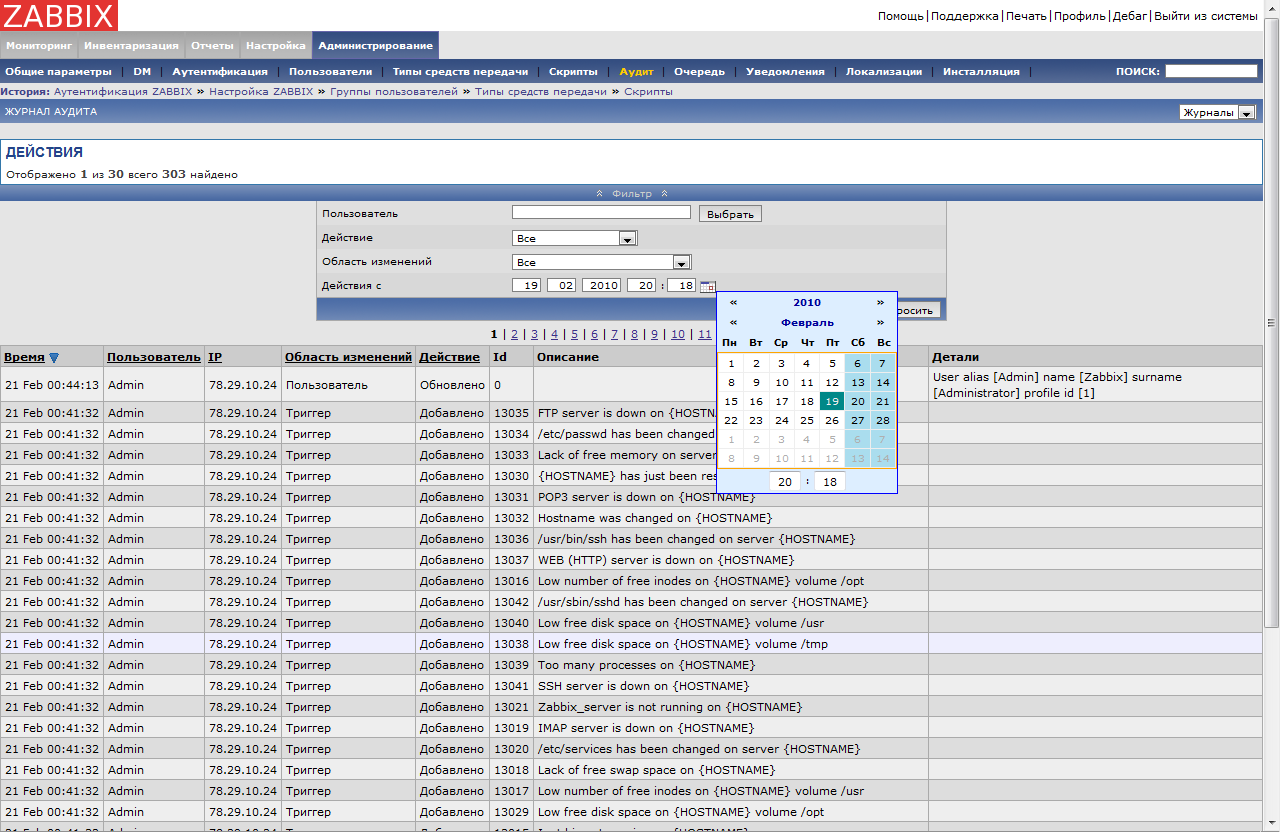Select day 10 of February in calendar

pos(781,382)
